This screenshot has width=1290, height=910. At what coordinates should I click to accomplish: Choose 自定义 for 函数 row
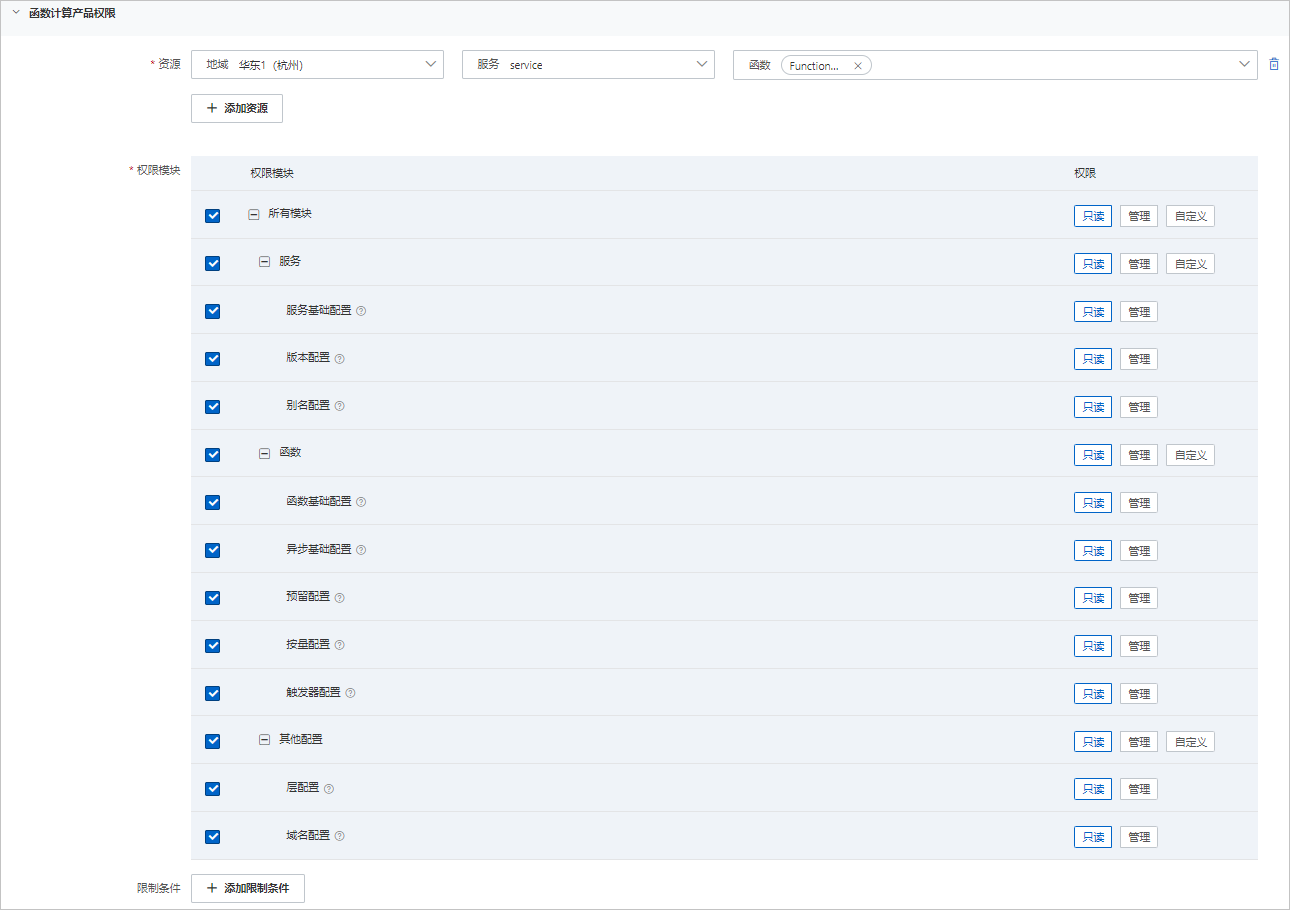pos(1190,455)
